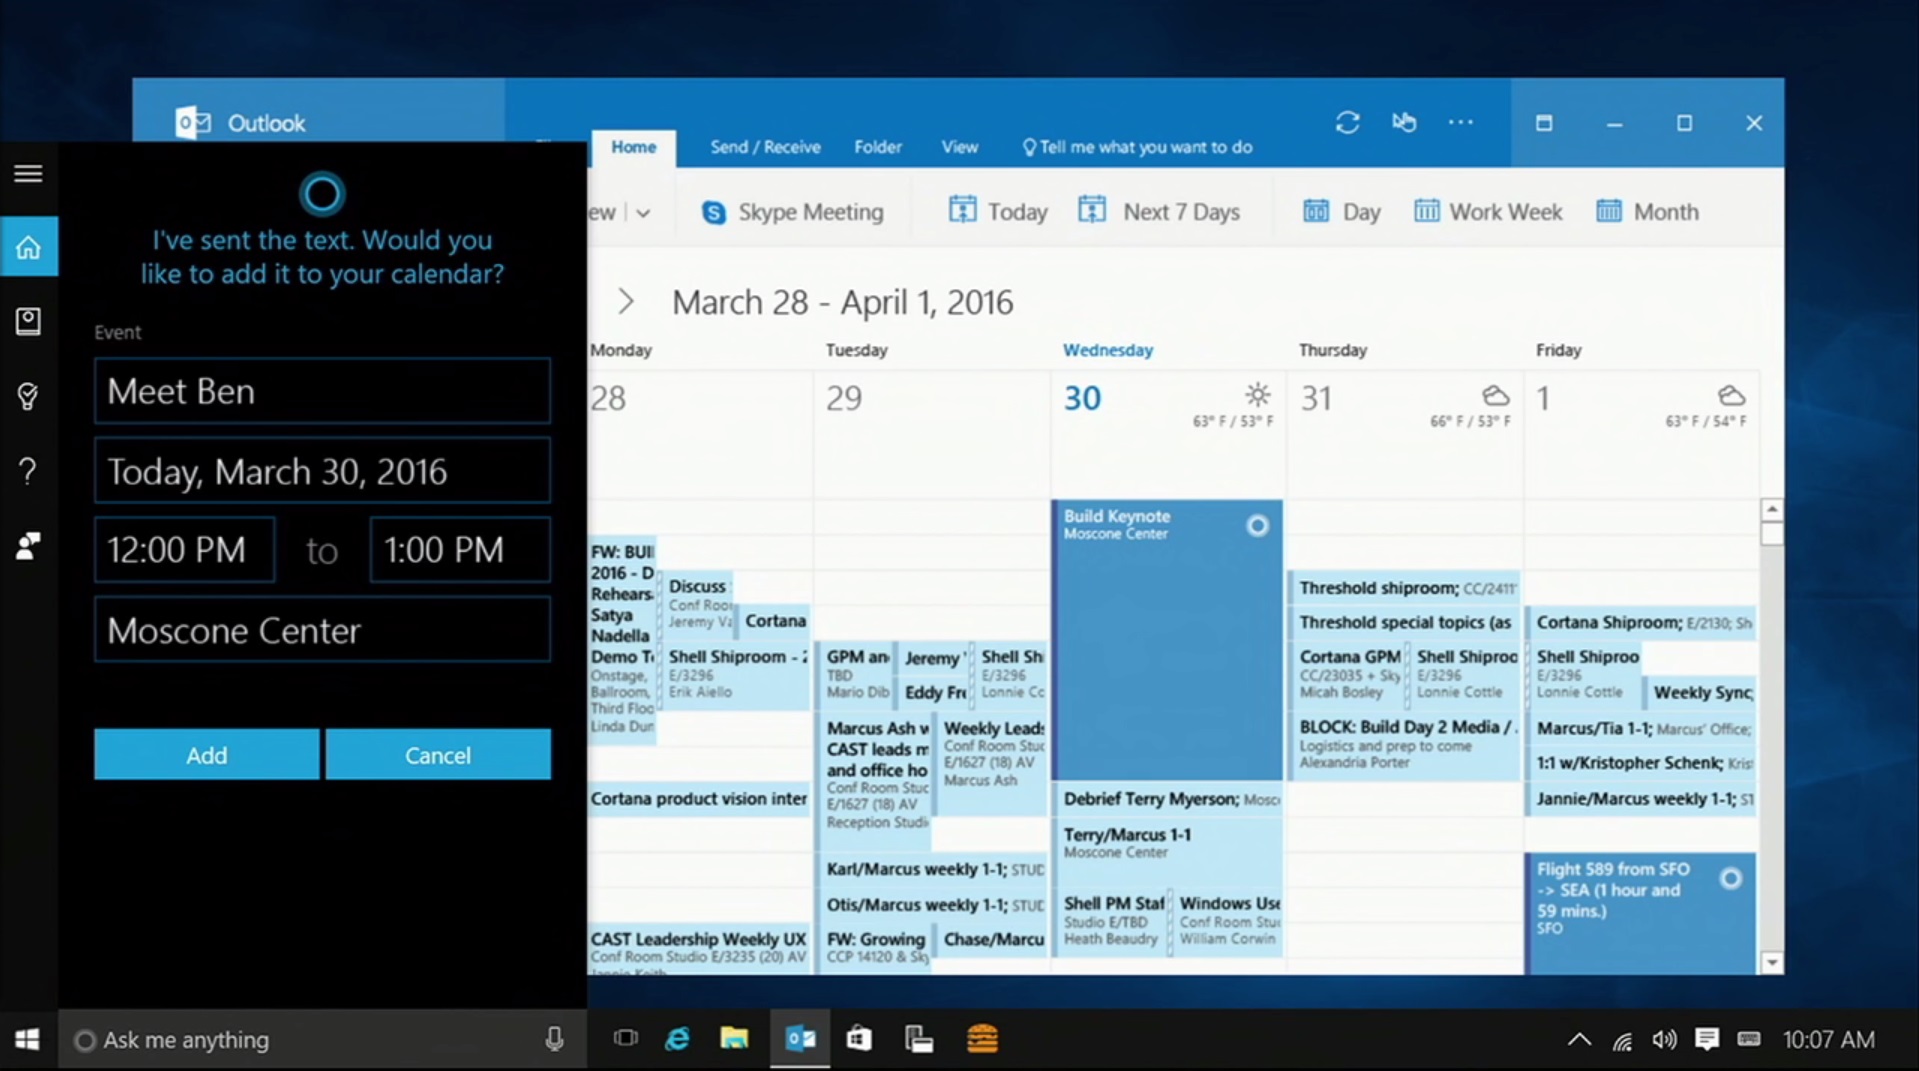Image resolution: width=1919 pixels, height=1071 pixels.
Task: Start a Skype Meeting
Action: (793, 212)
